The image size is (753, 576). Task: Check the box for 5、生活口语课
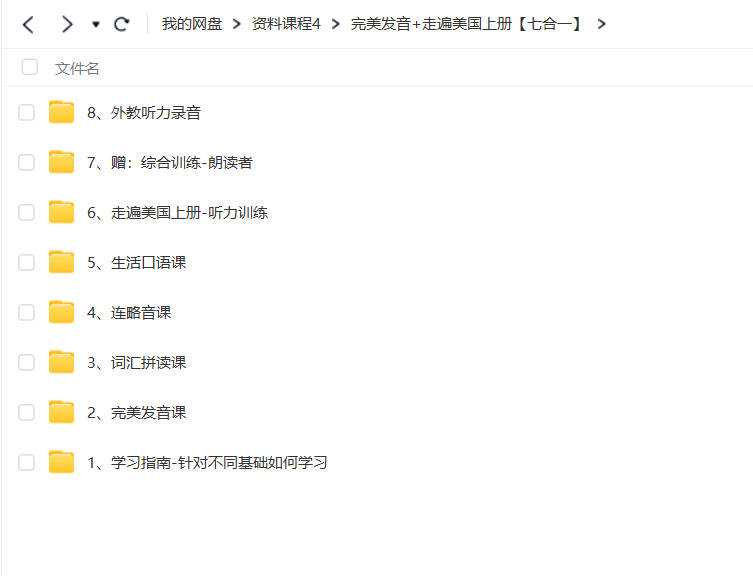(x=26, y=262)
